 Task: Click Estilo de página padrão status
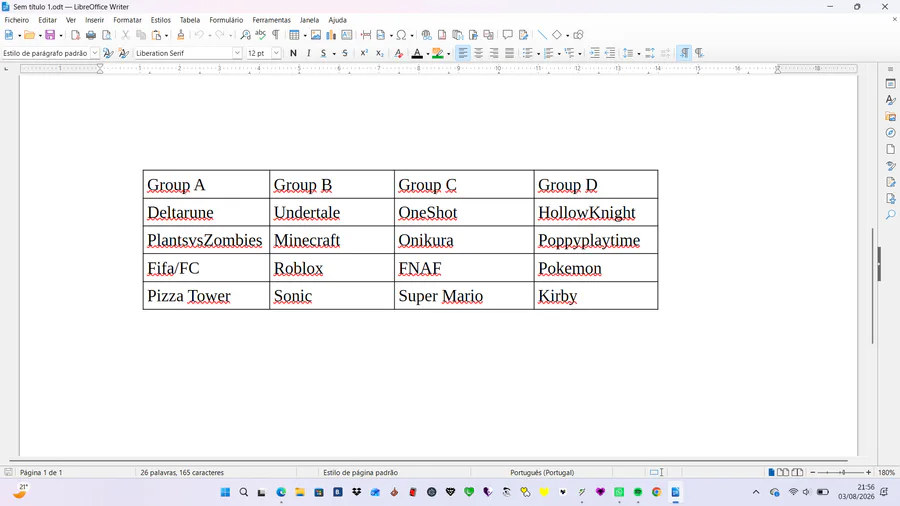360,473
